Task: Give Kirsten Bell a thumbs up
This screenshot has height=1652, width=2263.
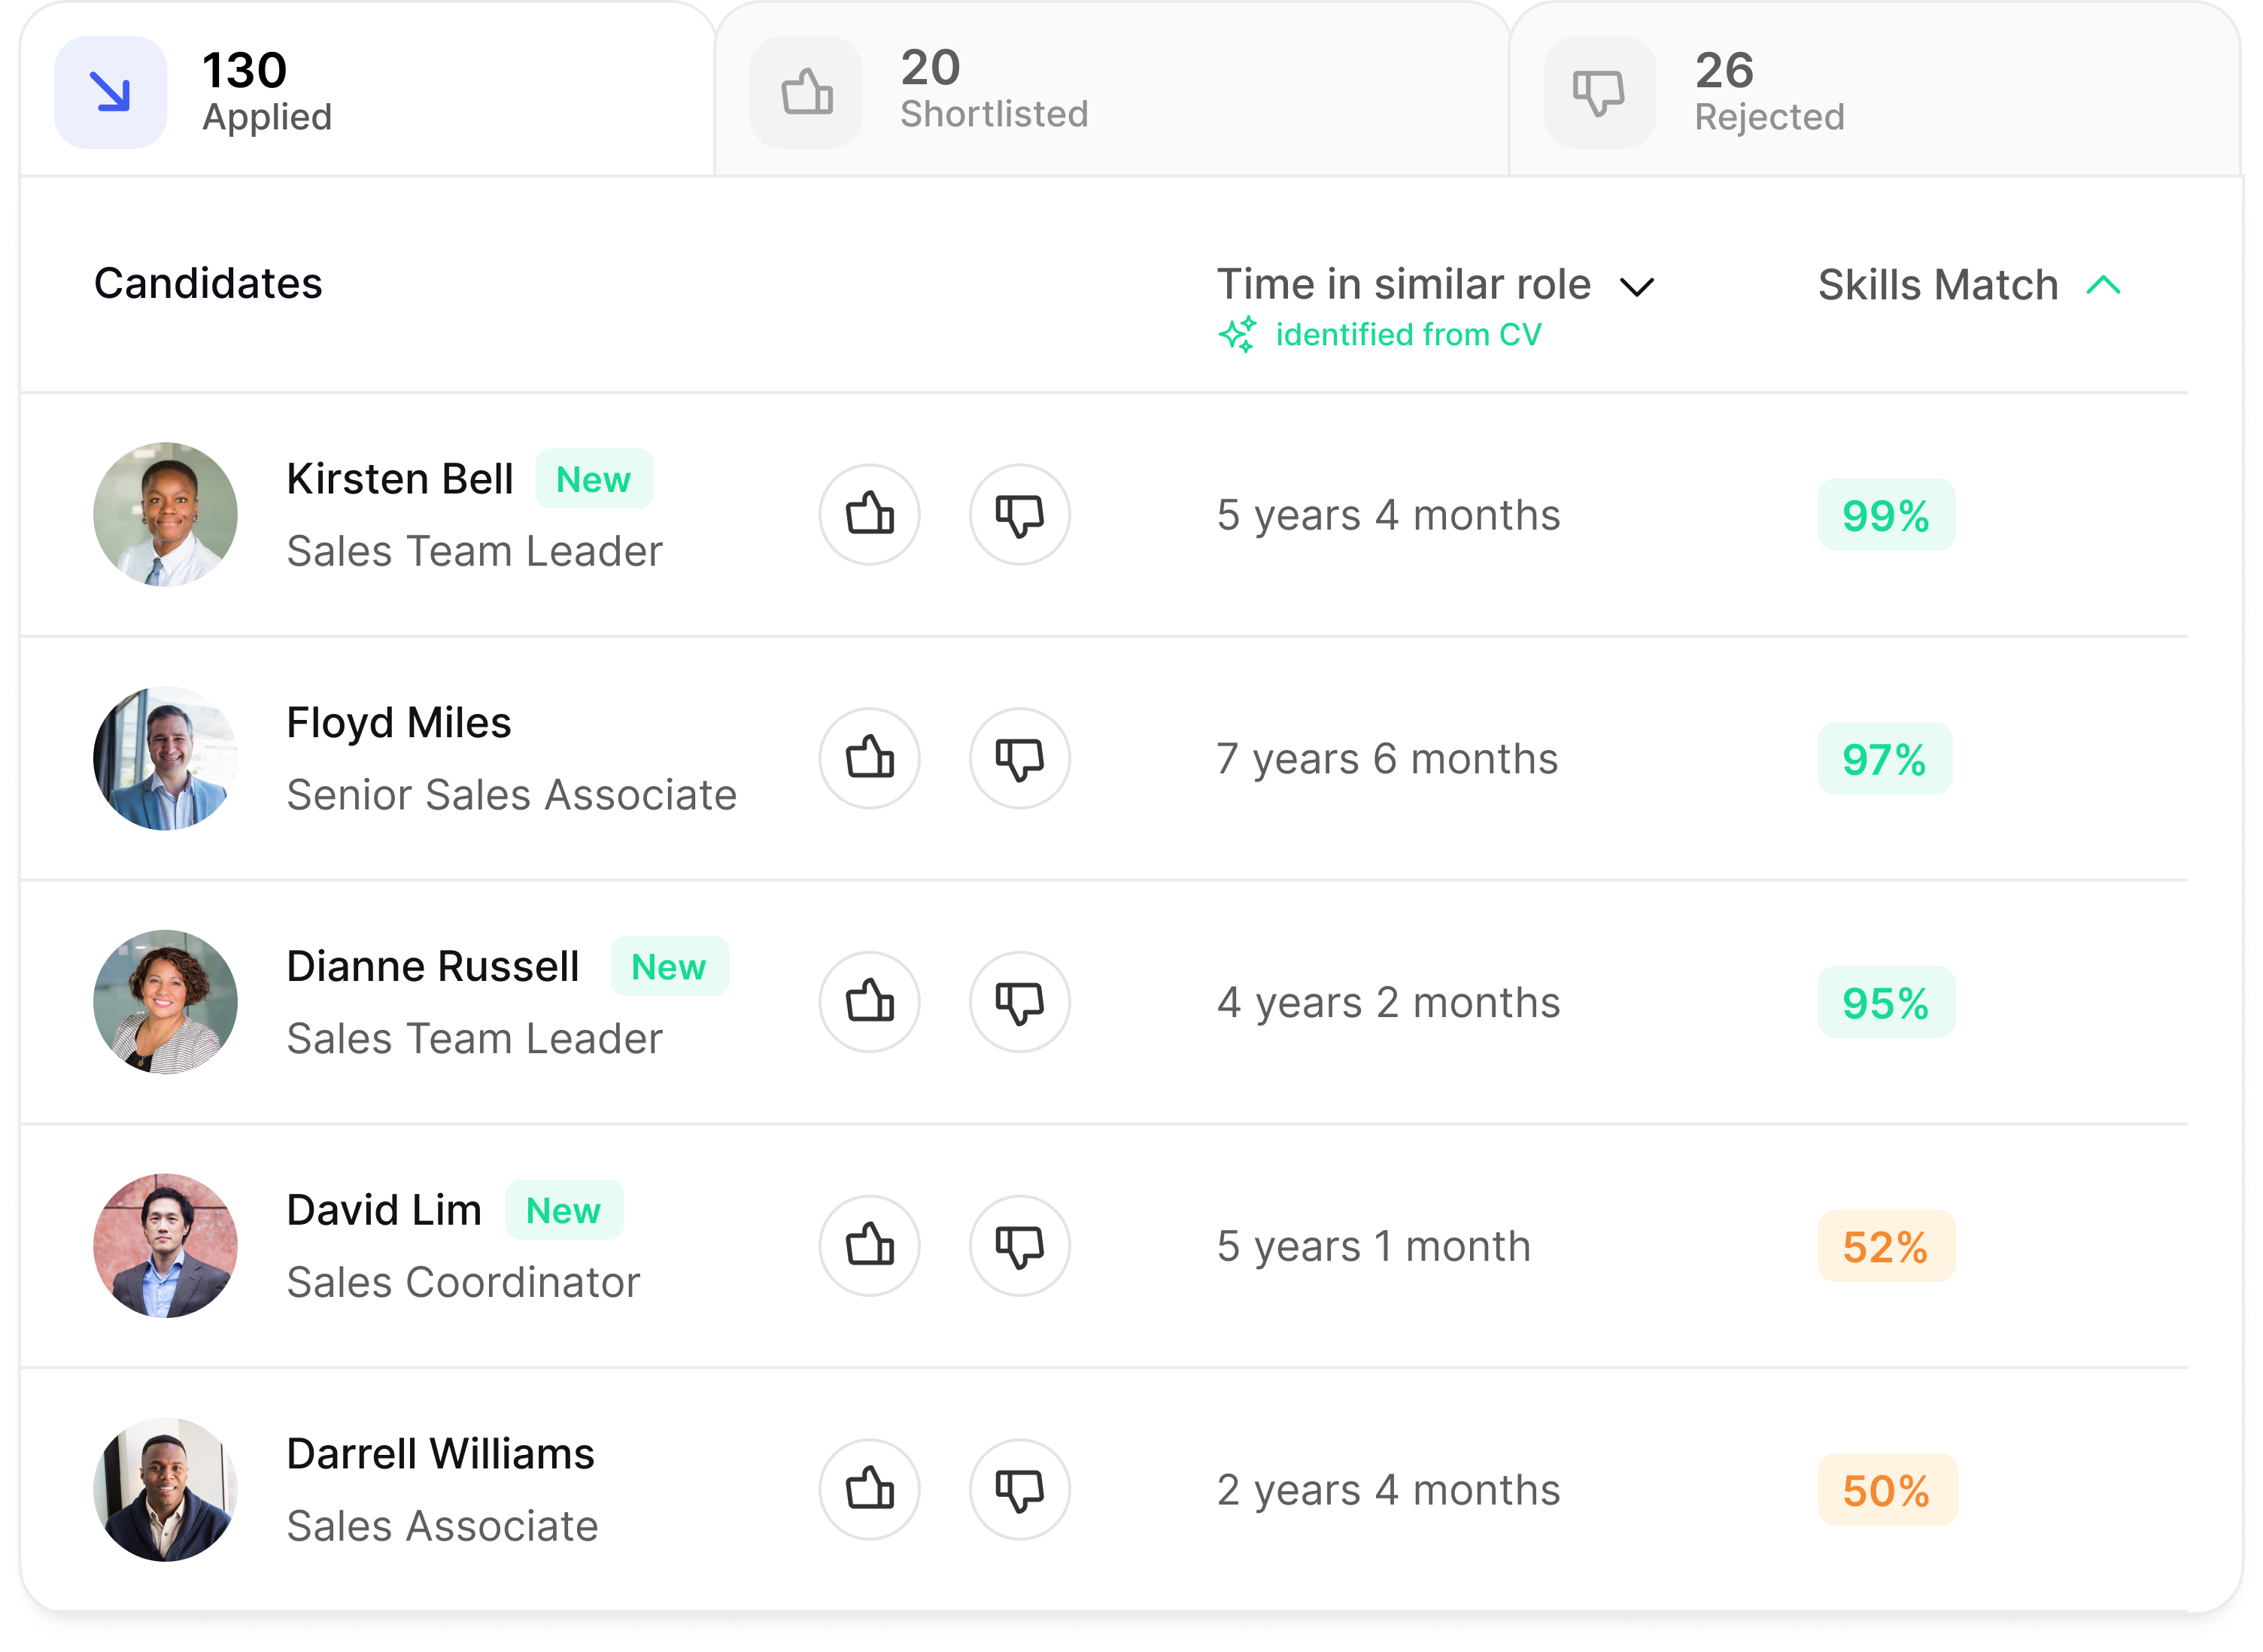Action: pyautogui.click(x=870, y=515)
